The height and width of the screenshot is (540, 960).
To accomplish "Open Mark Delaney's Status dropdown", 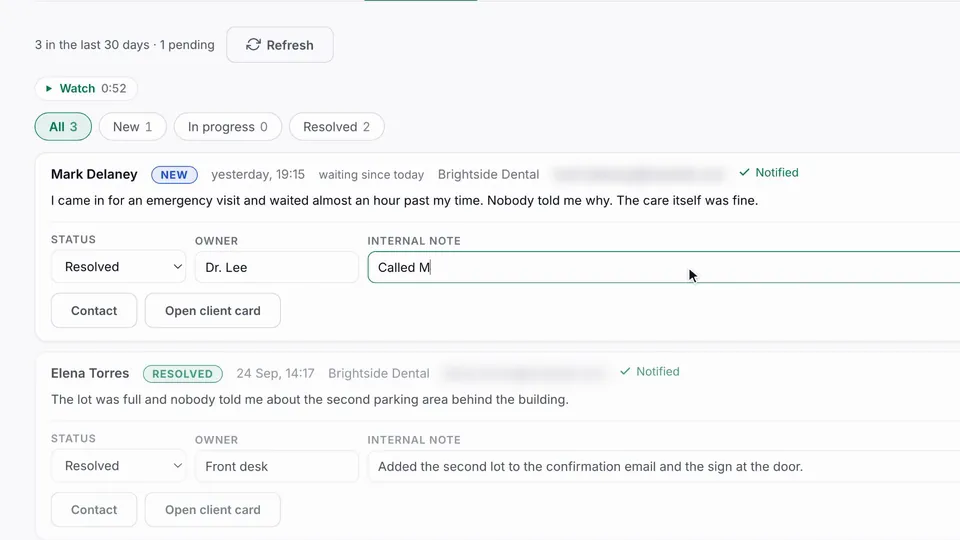I will tap(118, 267).
